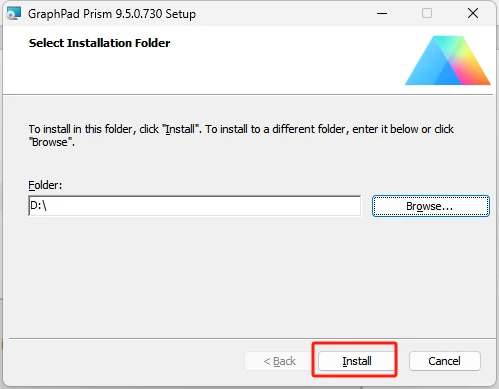499x389 pixels.
Task: Click the Select Installation Folder heading
Action: coord(99,43)
